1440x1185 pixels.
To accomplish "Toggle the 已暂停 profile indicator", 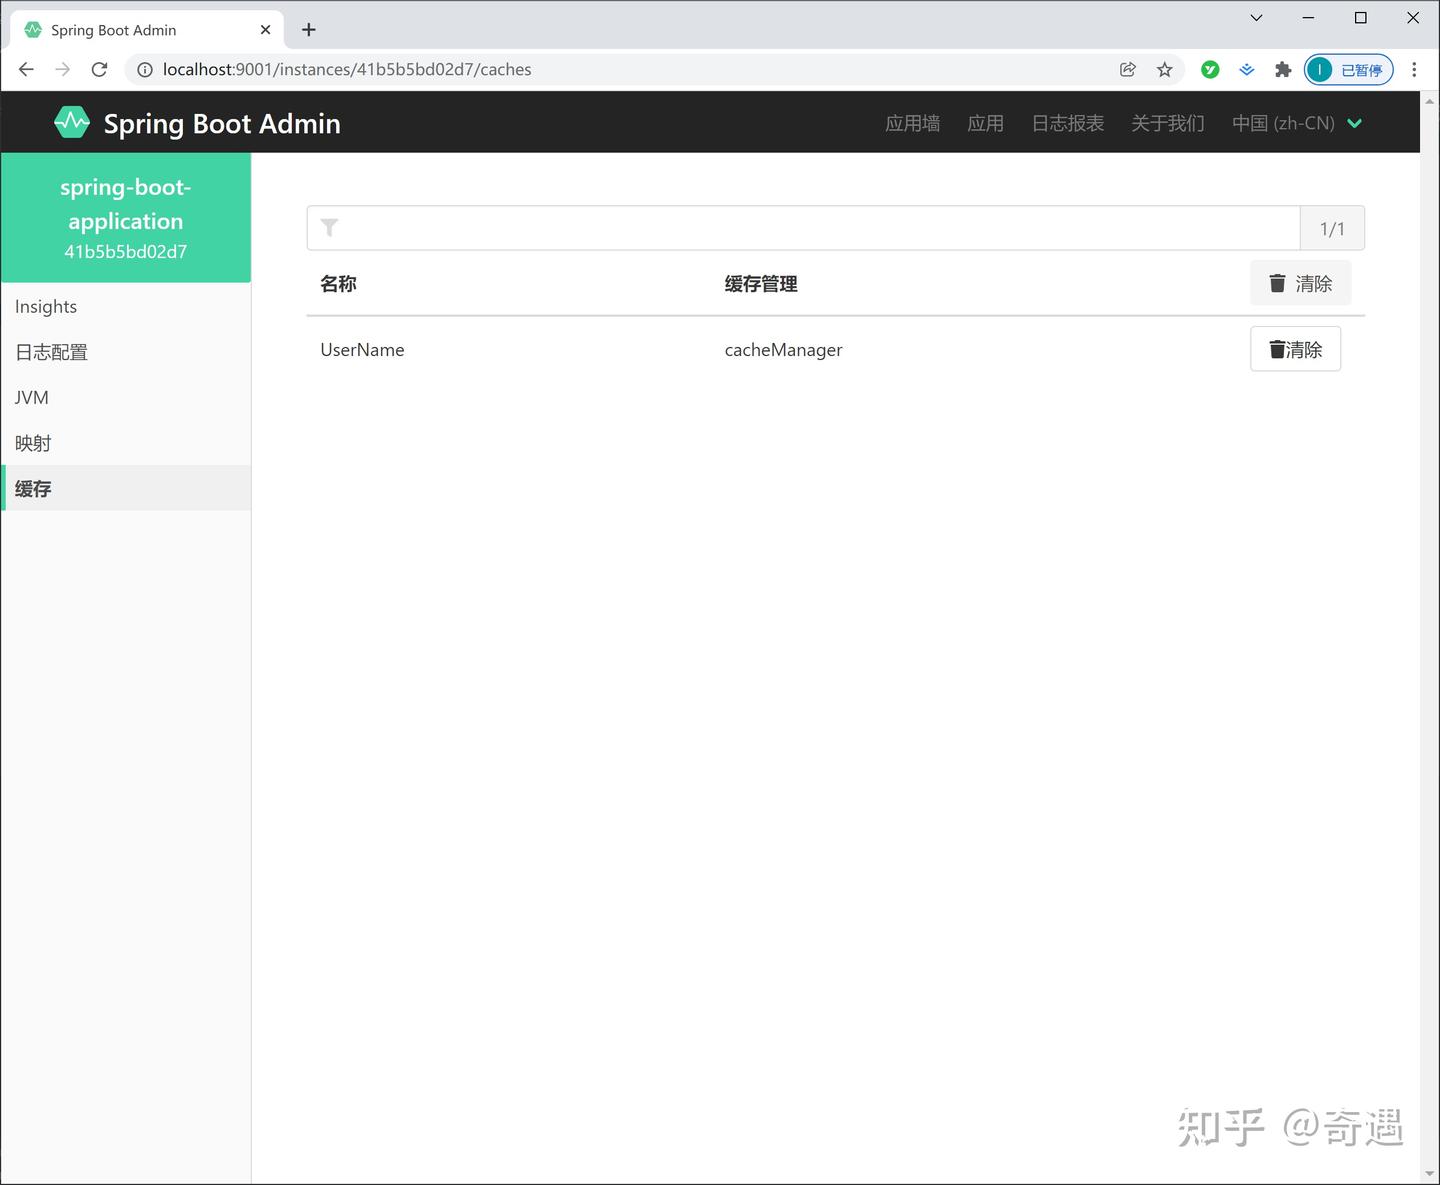I will tap(1348, 69).
